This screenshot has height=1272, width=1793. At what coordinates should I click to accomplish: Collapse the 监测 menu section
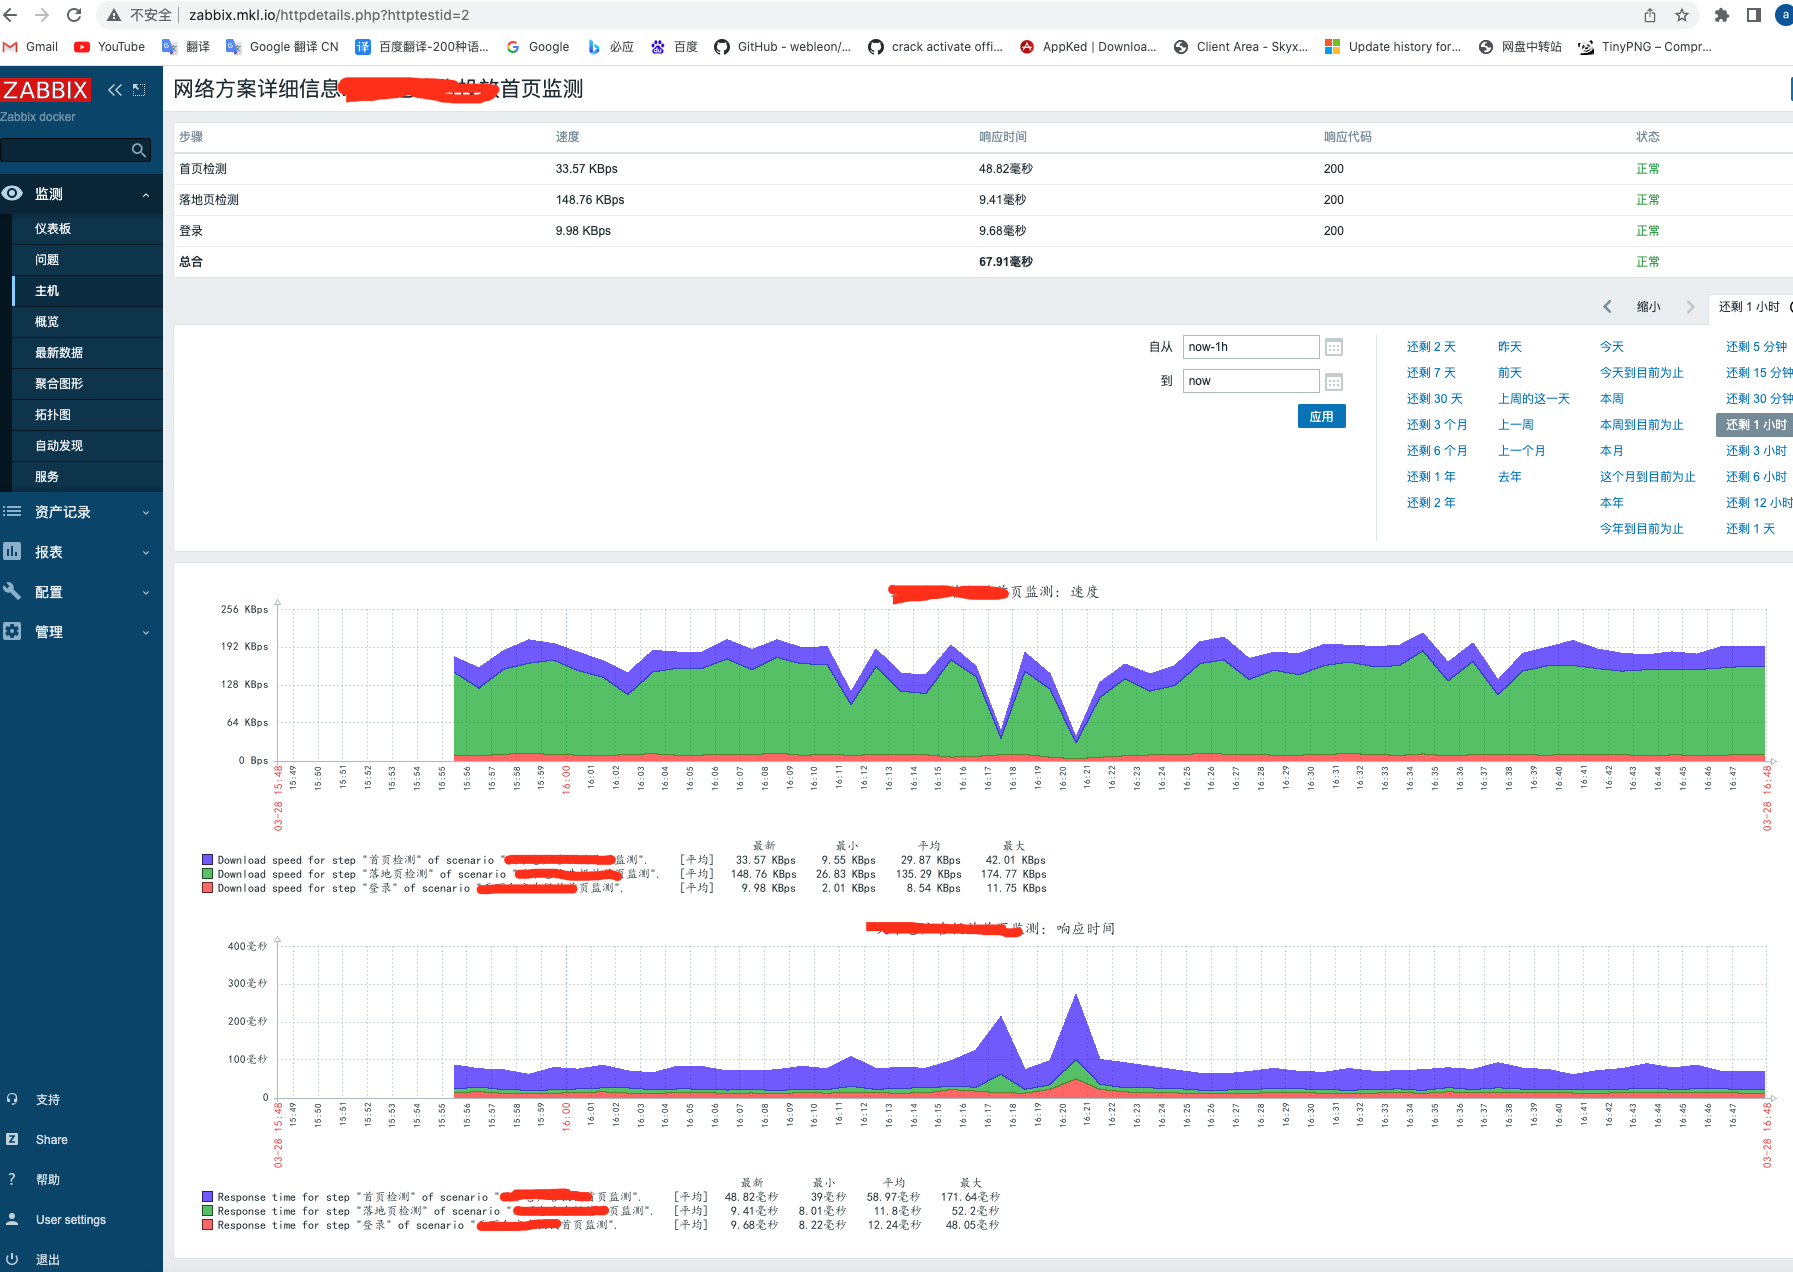click(x=146, y=195)
